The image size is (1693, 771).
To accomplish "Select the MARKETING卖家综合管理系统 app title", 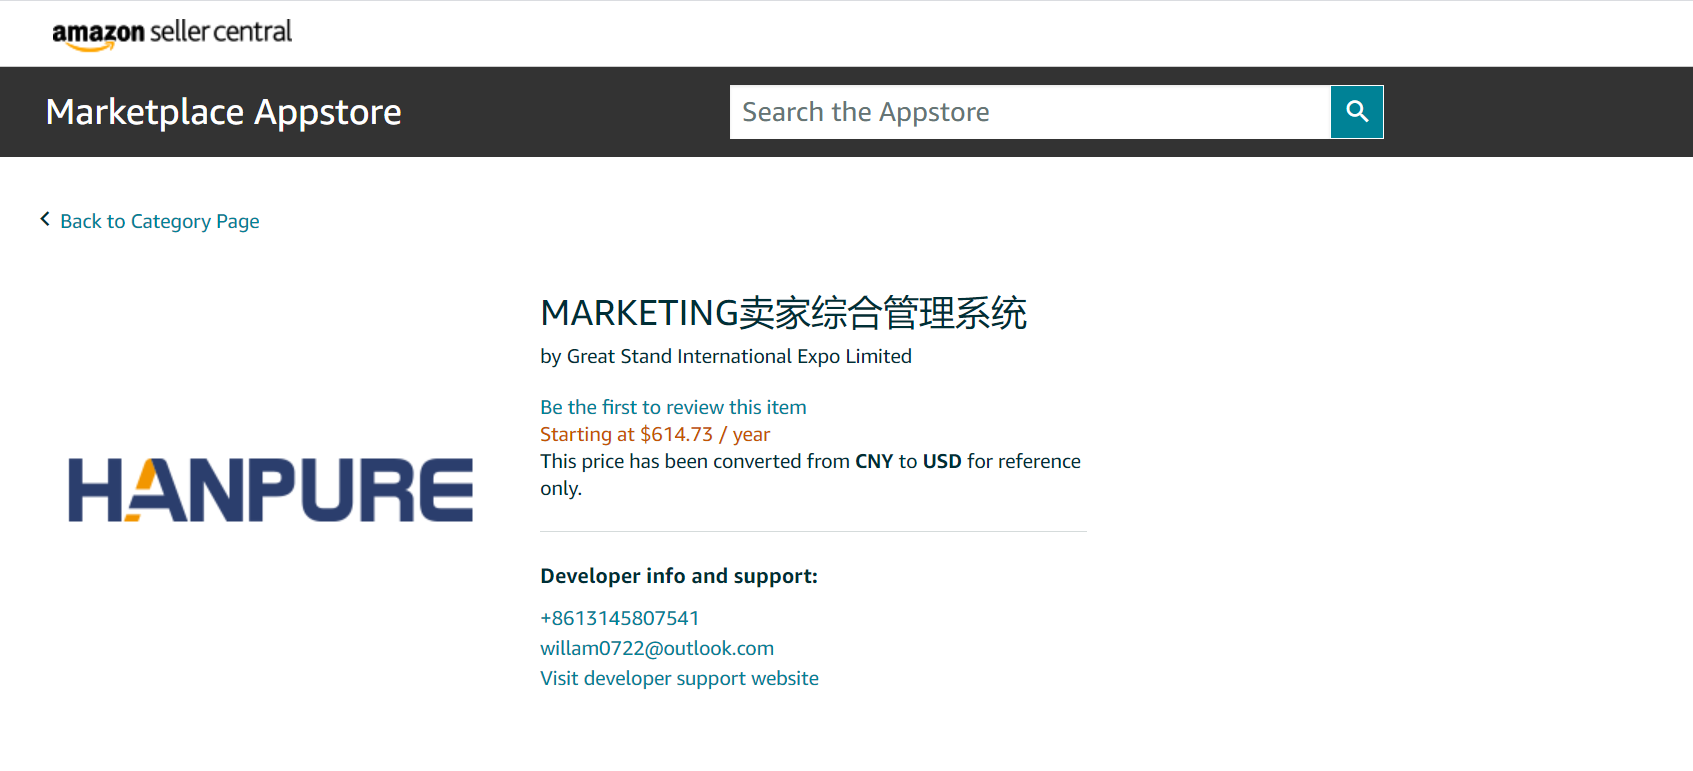I will [783, 313].
